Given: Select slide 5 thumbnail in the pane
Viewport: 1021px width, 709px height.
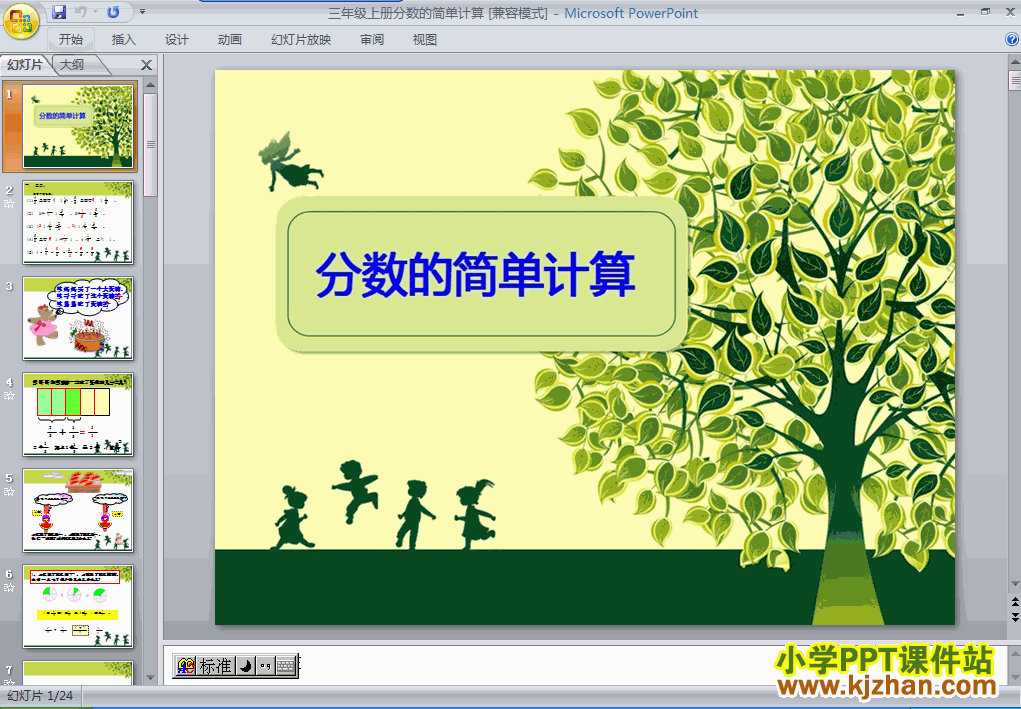Looking at the screenshot, I should coord(78,510).
